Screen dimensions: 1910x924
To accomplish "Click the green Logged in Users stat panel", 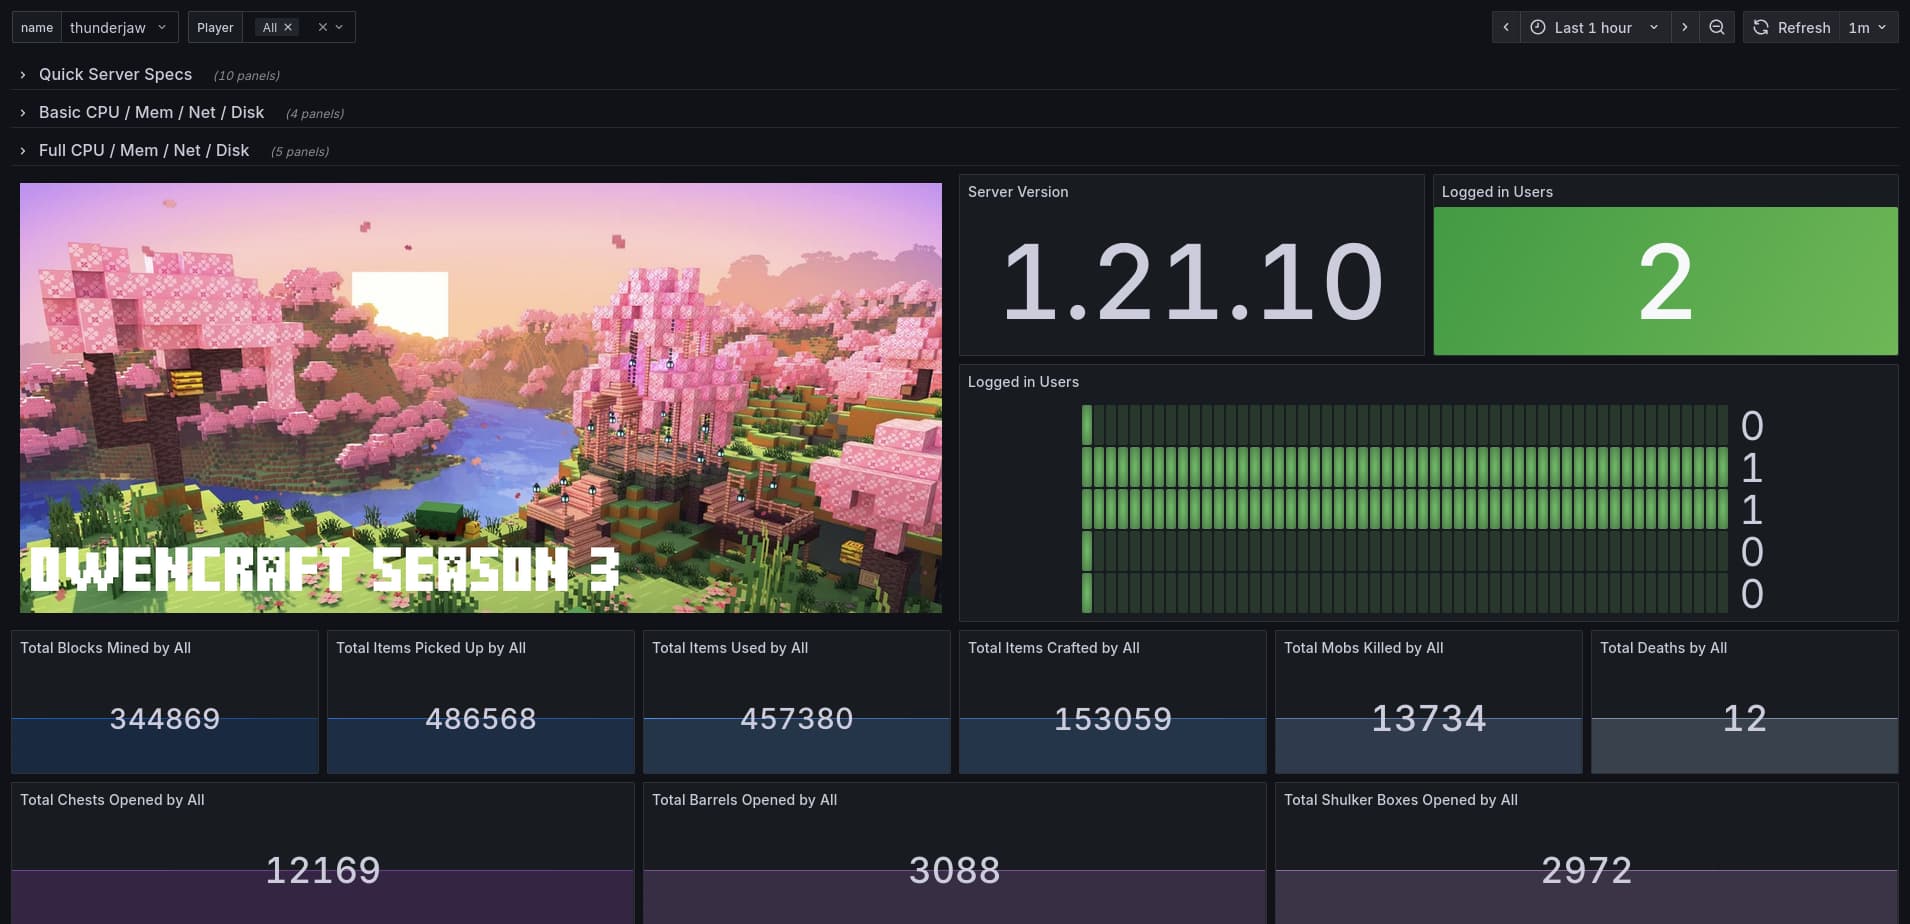I will point(1665,281).
